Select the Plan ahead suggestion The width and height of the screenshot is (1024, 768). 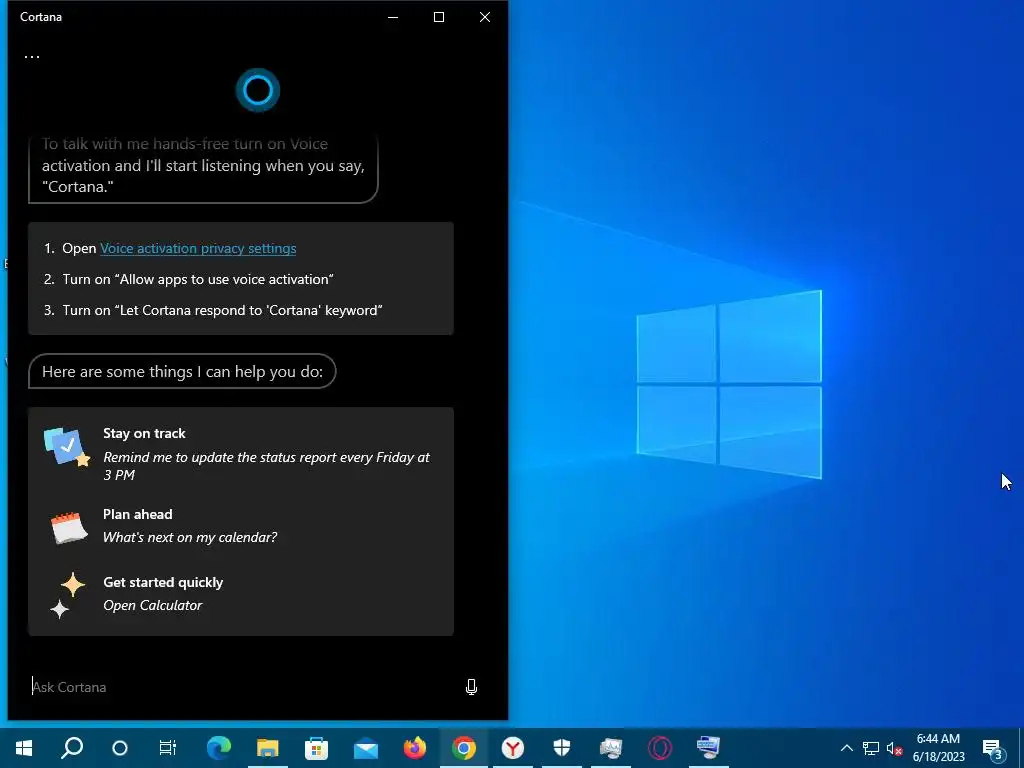tap(241, 526)
